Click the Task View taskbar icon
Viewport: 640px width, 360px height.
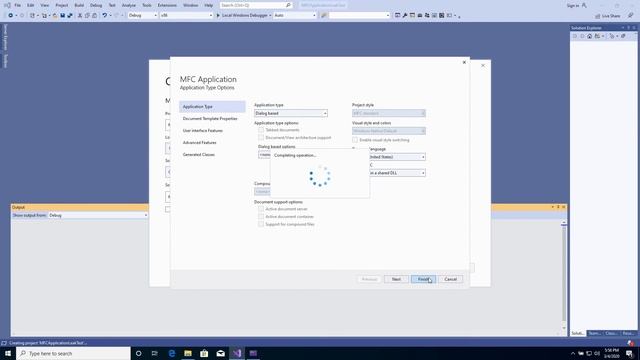pos(154,353)
